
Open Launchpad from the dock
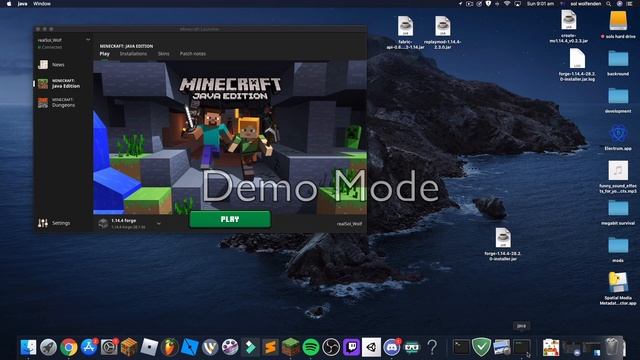[x=49, y=347]
